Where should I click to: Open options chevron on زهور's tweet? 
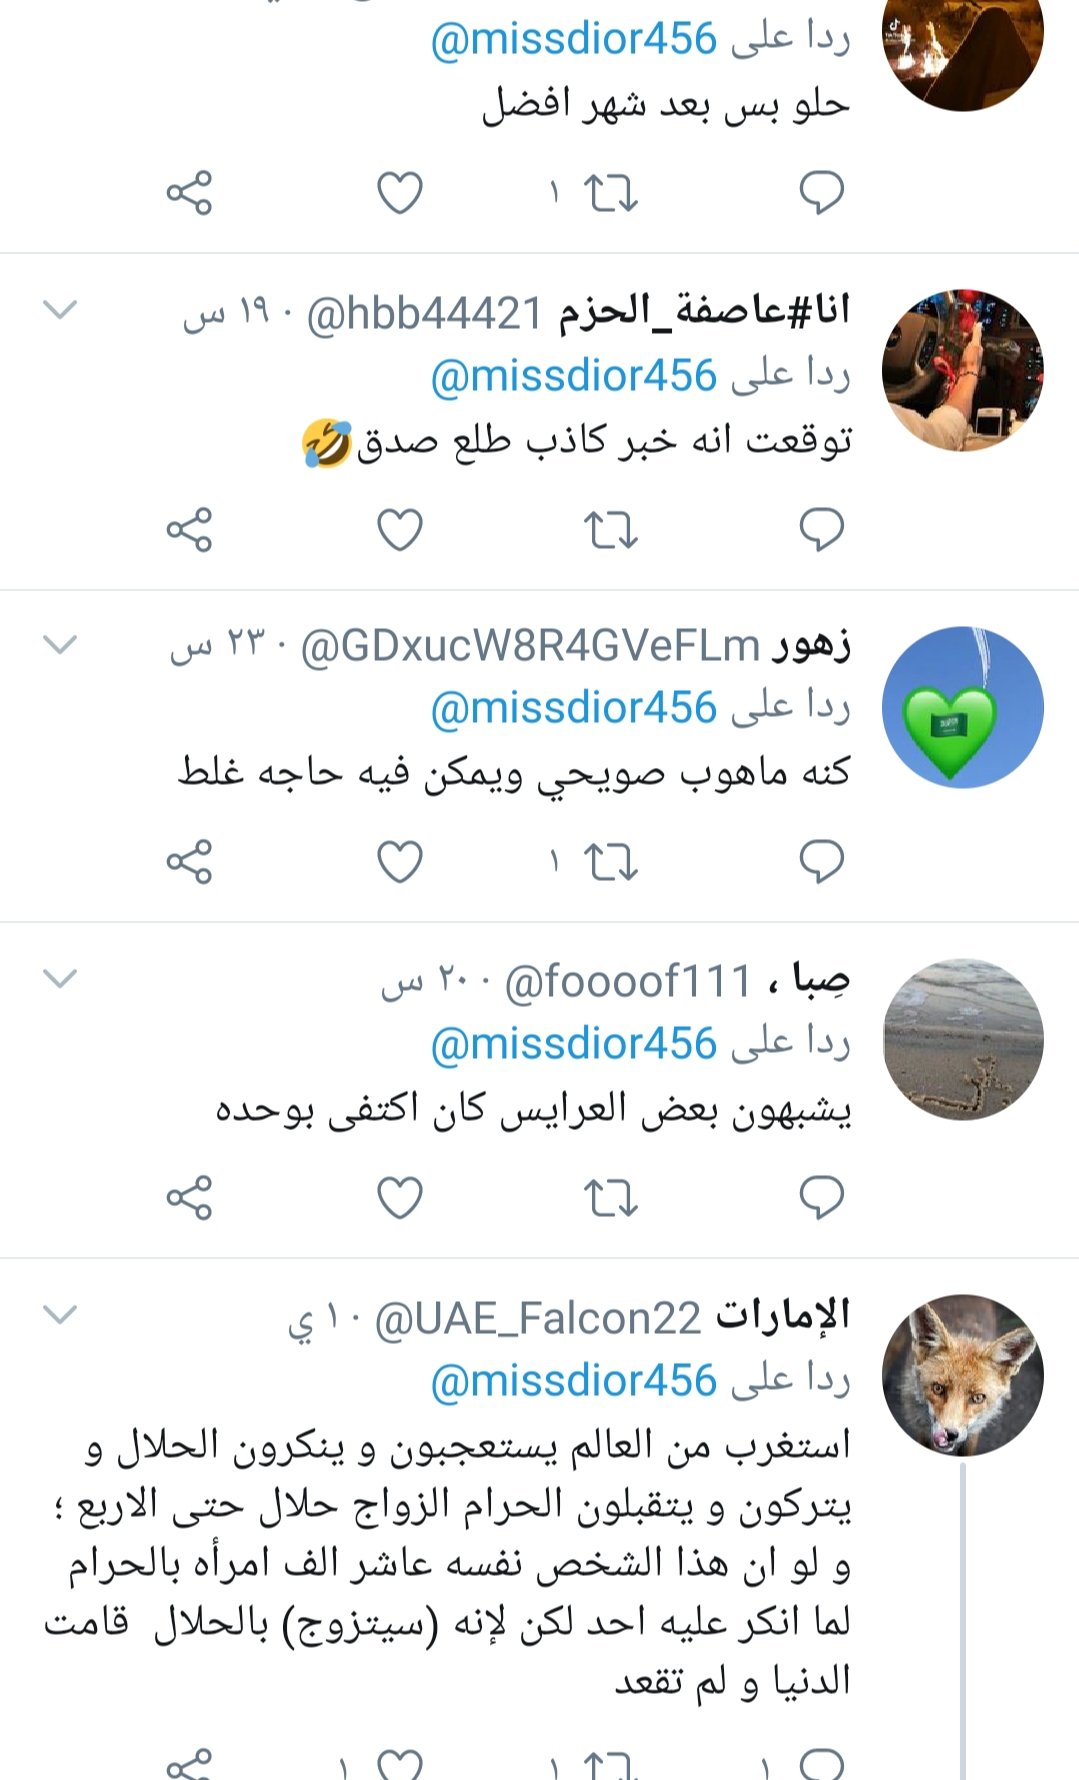pos(60,645)
